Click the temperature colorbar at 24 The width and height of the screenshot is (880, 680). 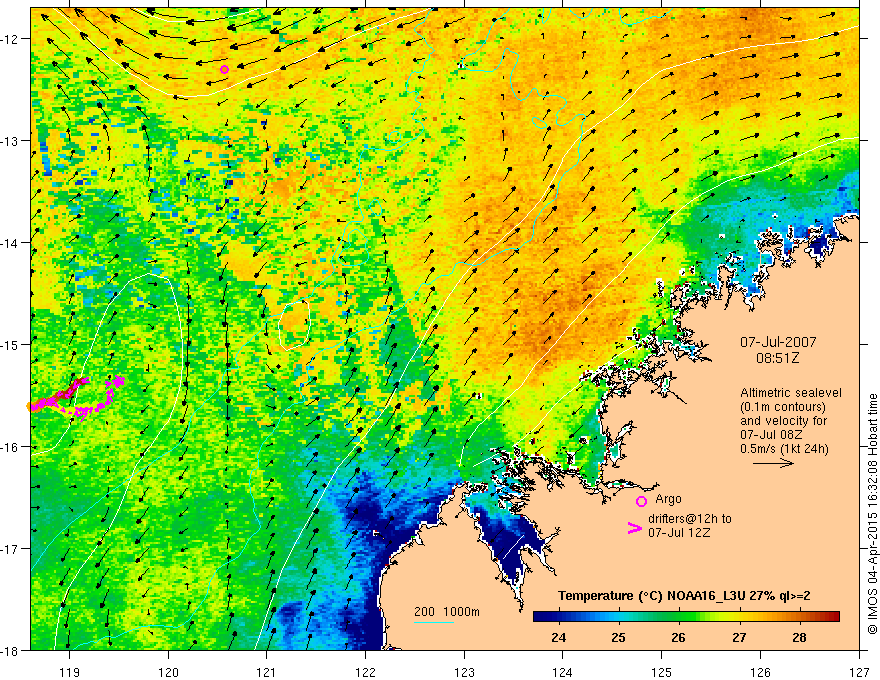pos(558,617)
